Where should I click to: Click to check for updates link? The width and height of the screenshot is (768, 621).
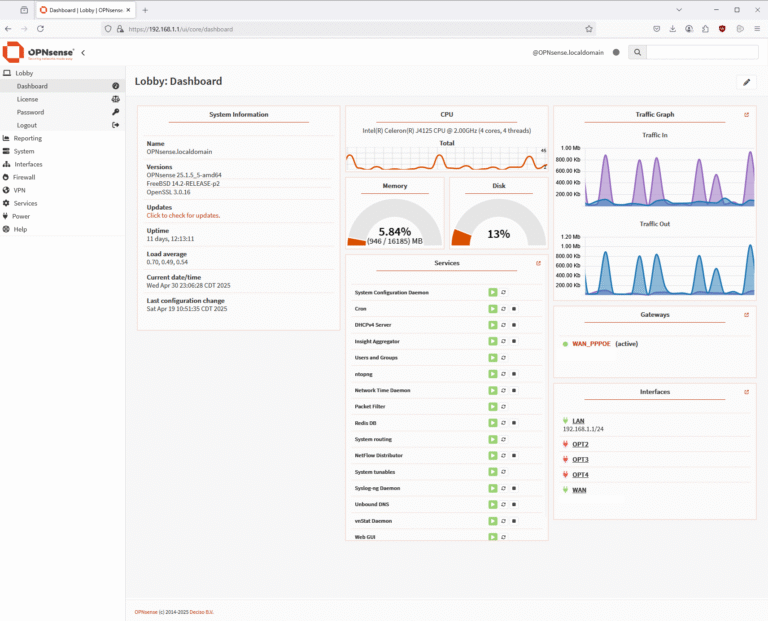(183, 215)
